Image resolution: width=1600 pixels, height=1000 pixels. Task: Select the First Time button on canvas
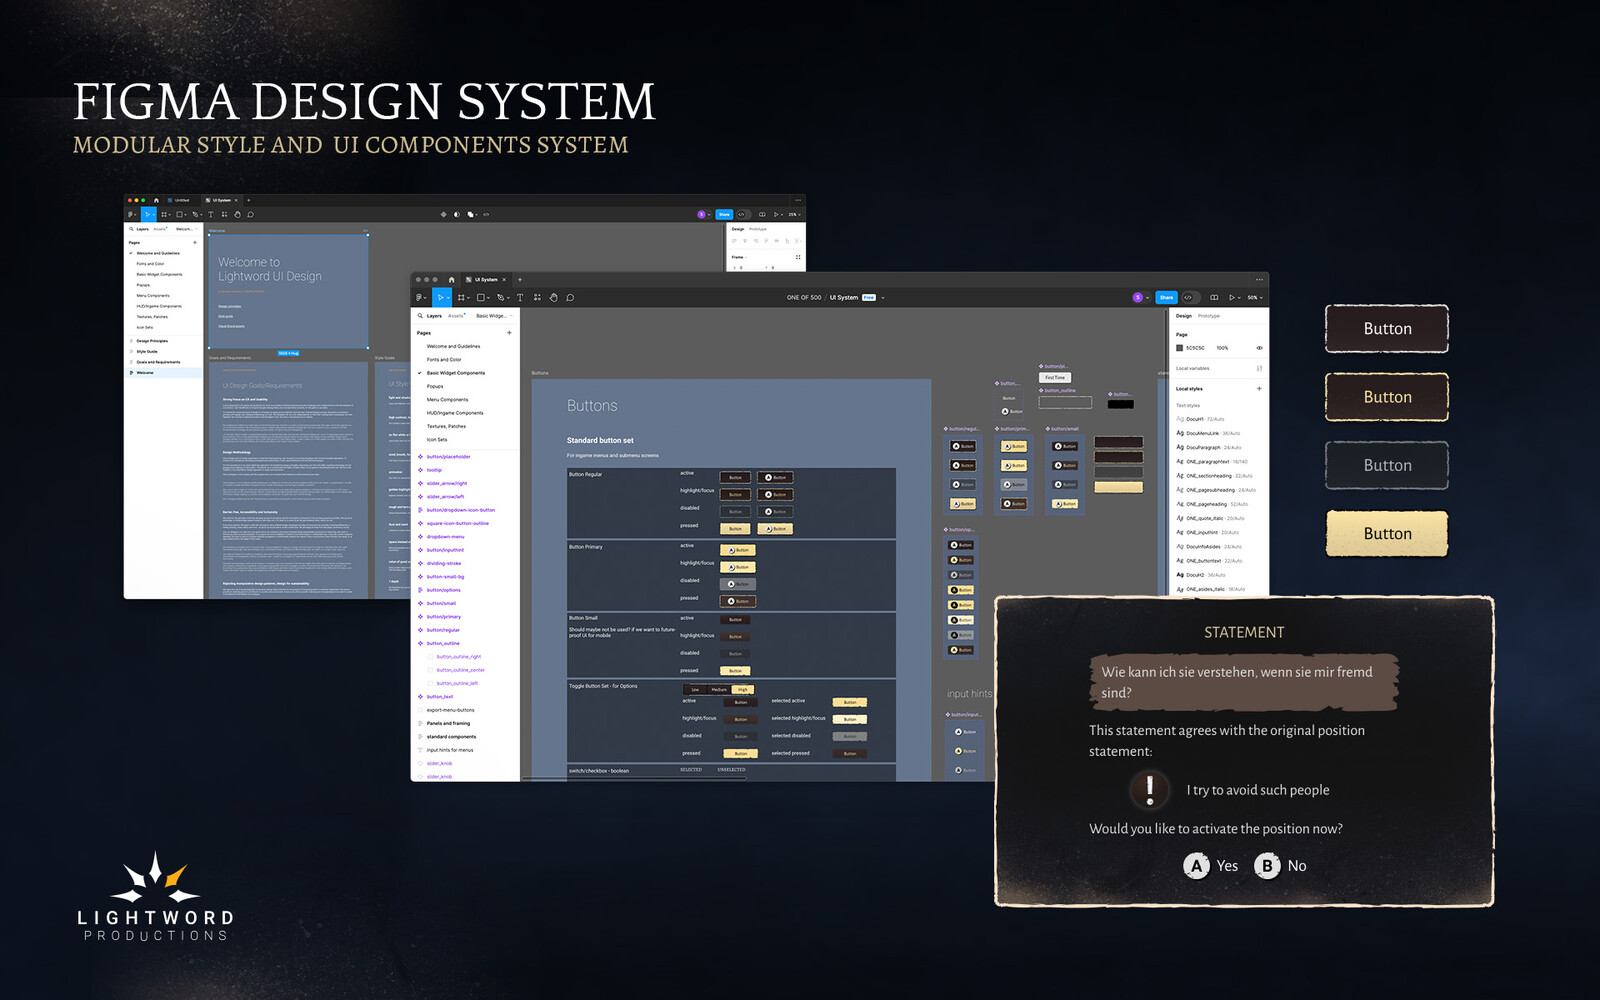(1055, 378)
